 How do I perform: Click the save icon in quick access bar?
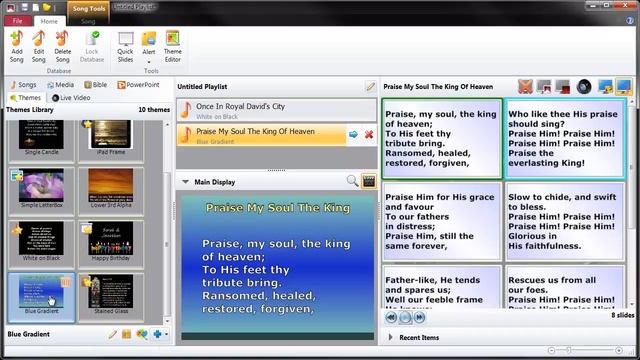(24, 7)
